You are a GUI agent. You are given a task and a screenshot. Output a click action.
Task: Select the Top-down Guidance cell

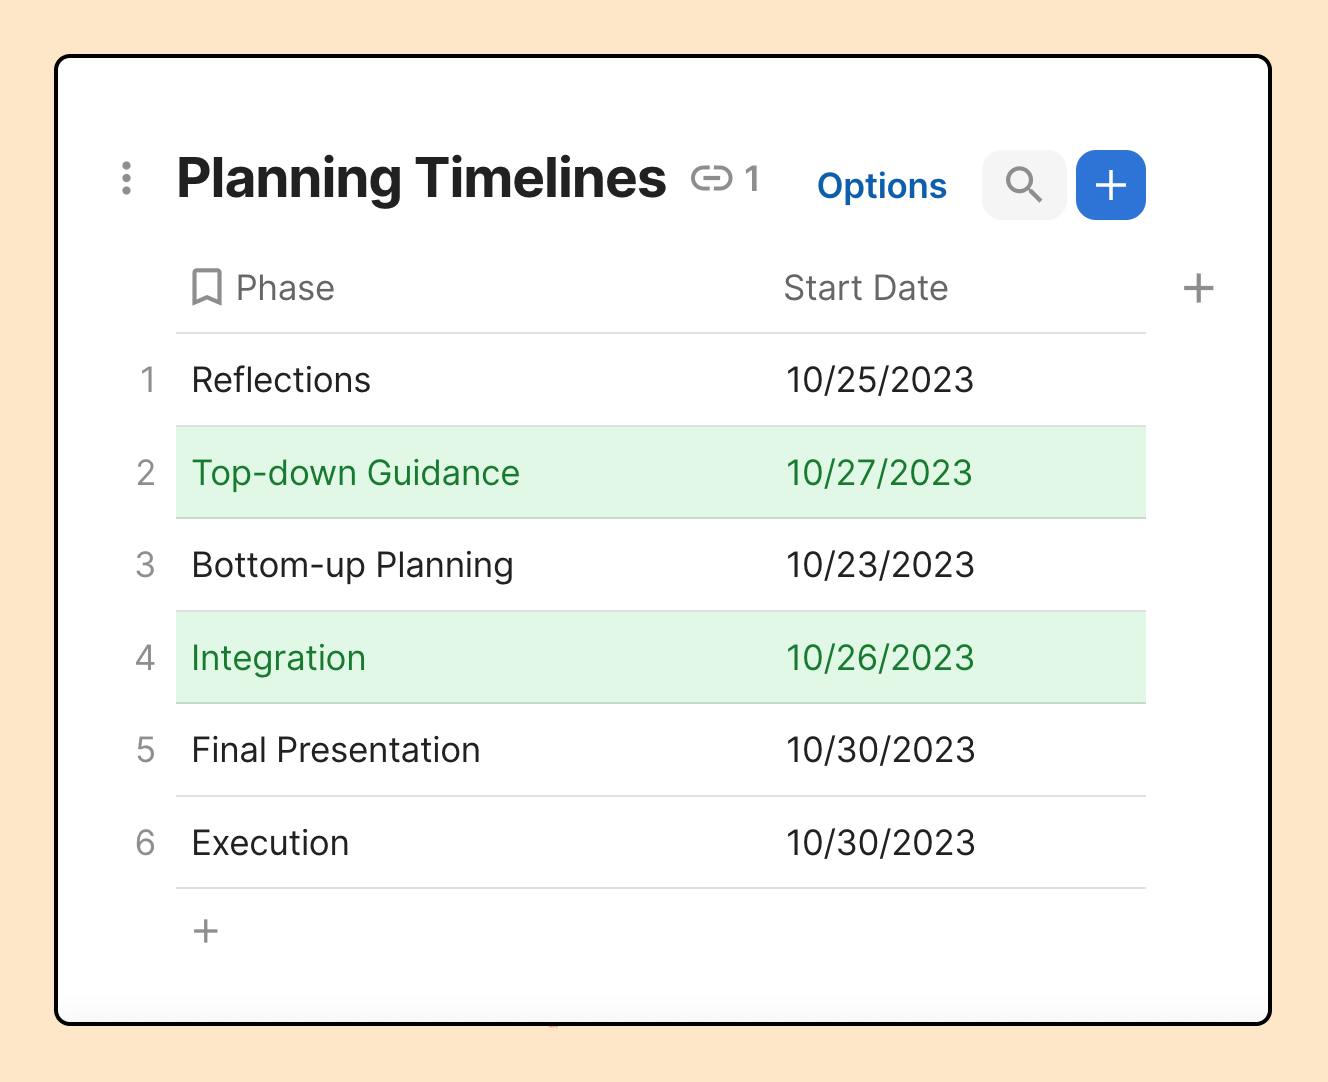(x=355, y=473)
